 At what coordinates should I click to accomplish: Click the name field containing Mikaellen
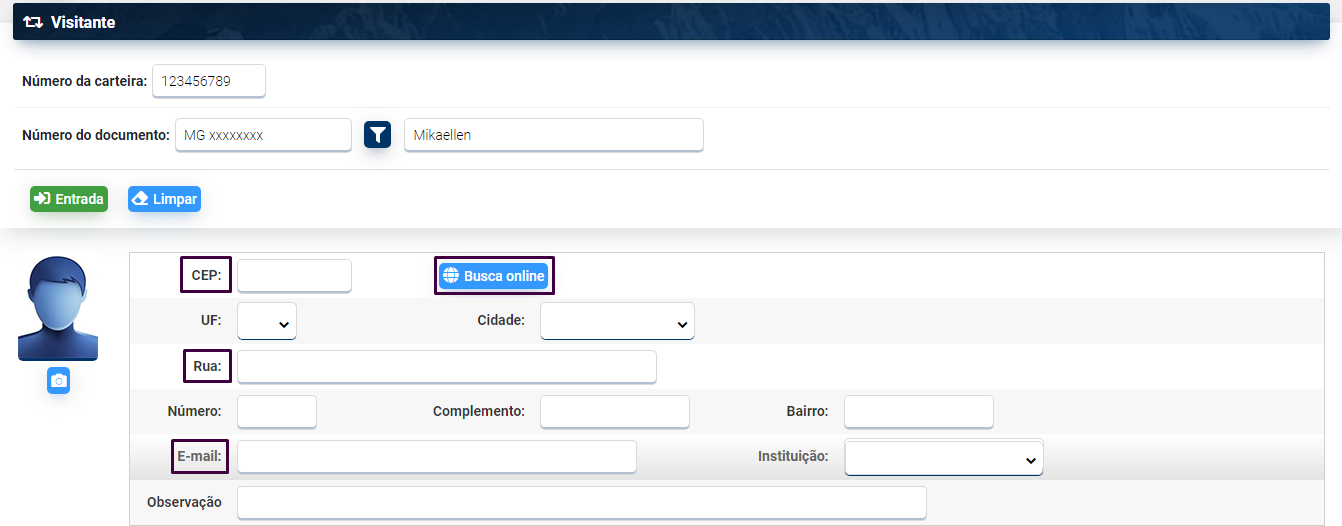coord(553,135)
